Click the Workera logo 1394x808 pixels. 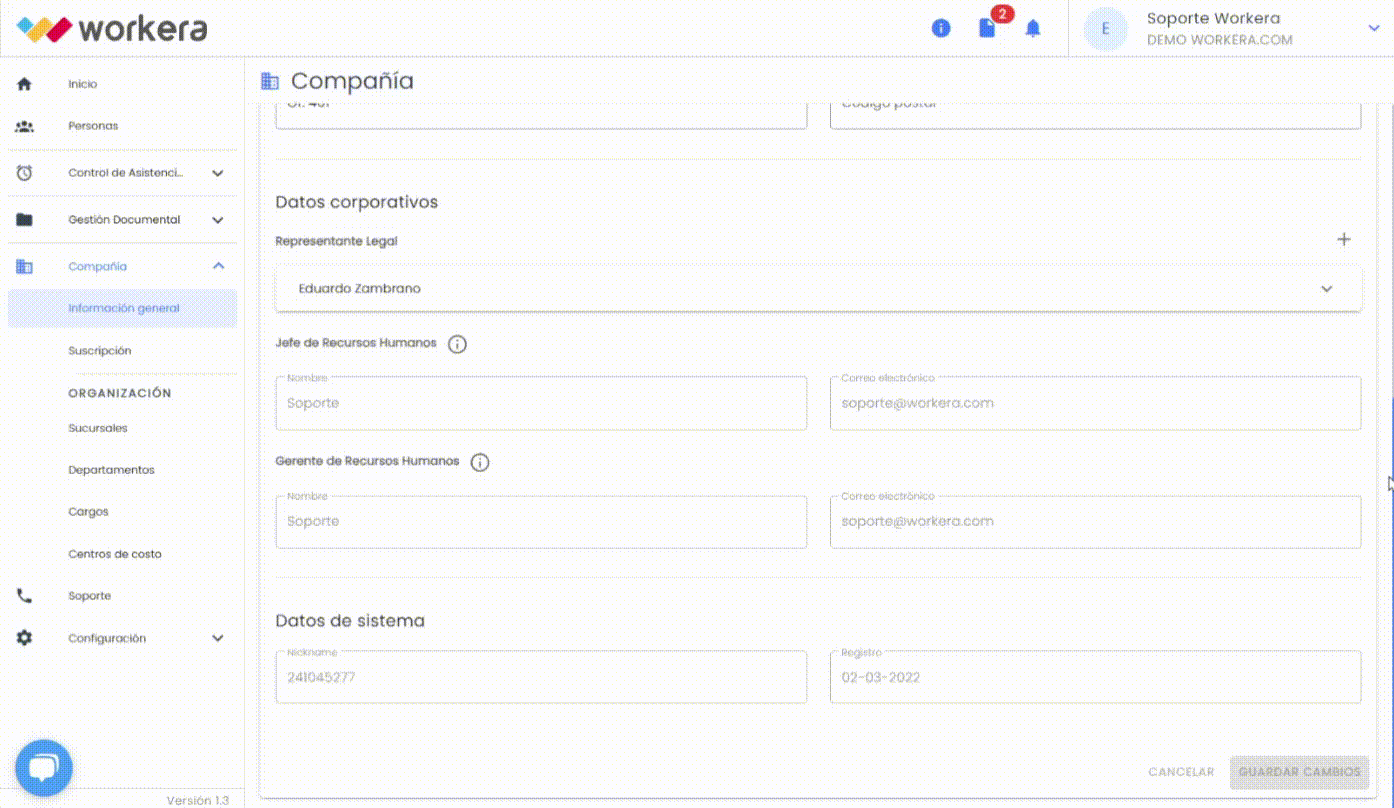112,28
